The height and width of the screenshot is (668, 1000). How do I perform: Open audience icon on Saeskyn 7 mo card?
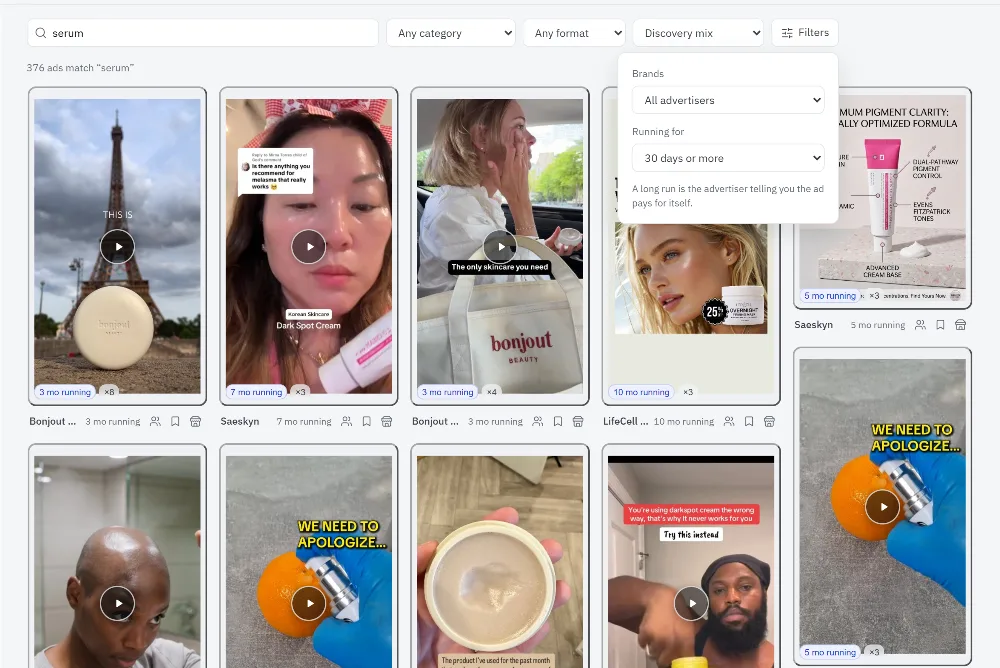pos(346,421)
